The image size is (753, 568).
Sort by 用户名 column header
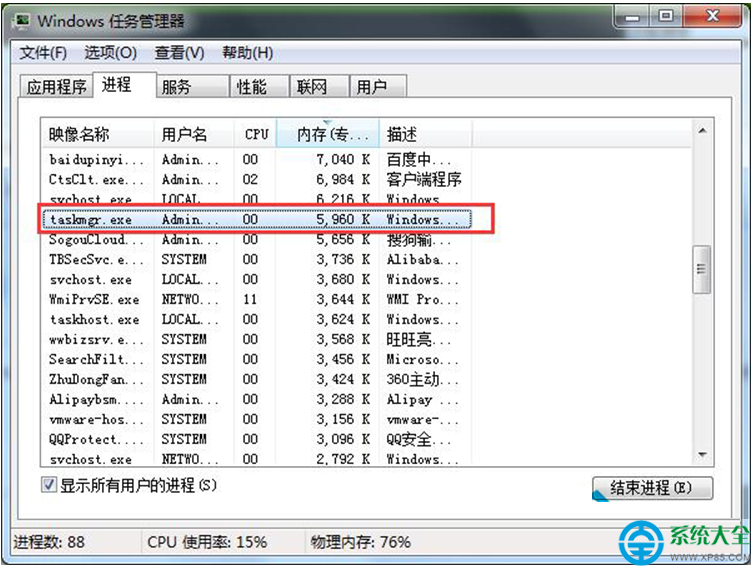[x=194, y=134]
